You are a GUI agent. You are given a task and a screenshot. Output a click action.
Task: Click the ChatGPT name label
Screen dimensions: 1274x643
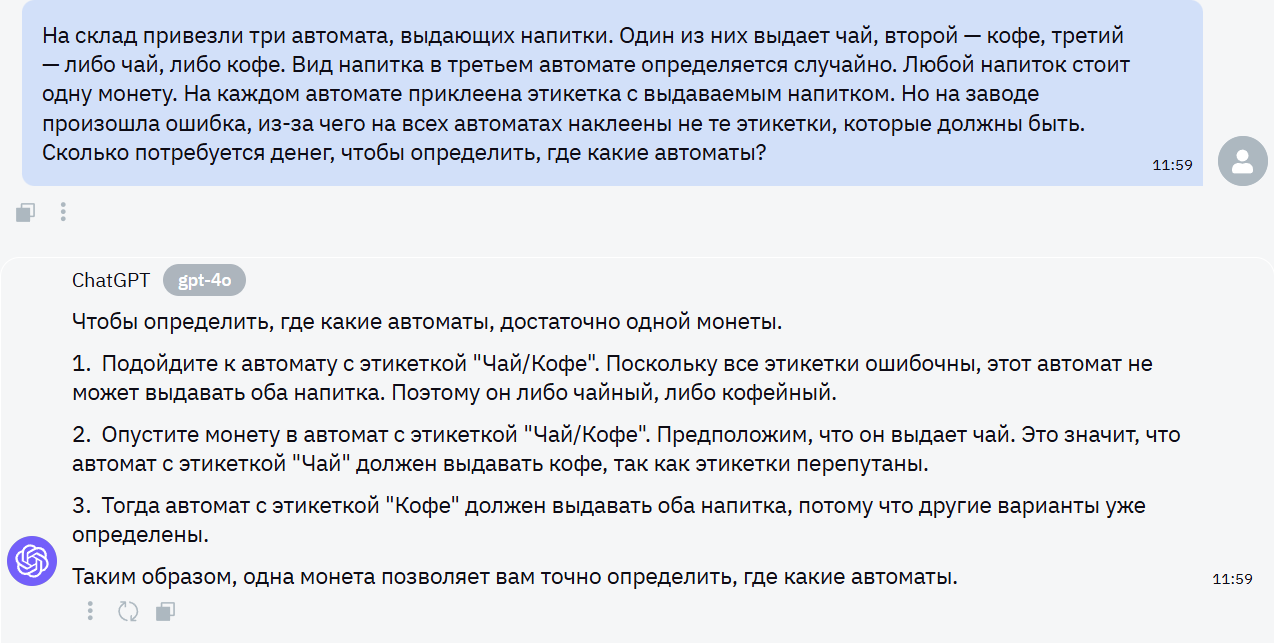(x=109, y=280)
